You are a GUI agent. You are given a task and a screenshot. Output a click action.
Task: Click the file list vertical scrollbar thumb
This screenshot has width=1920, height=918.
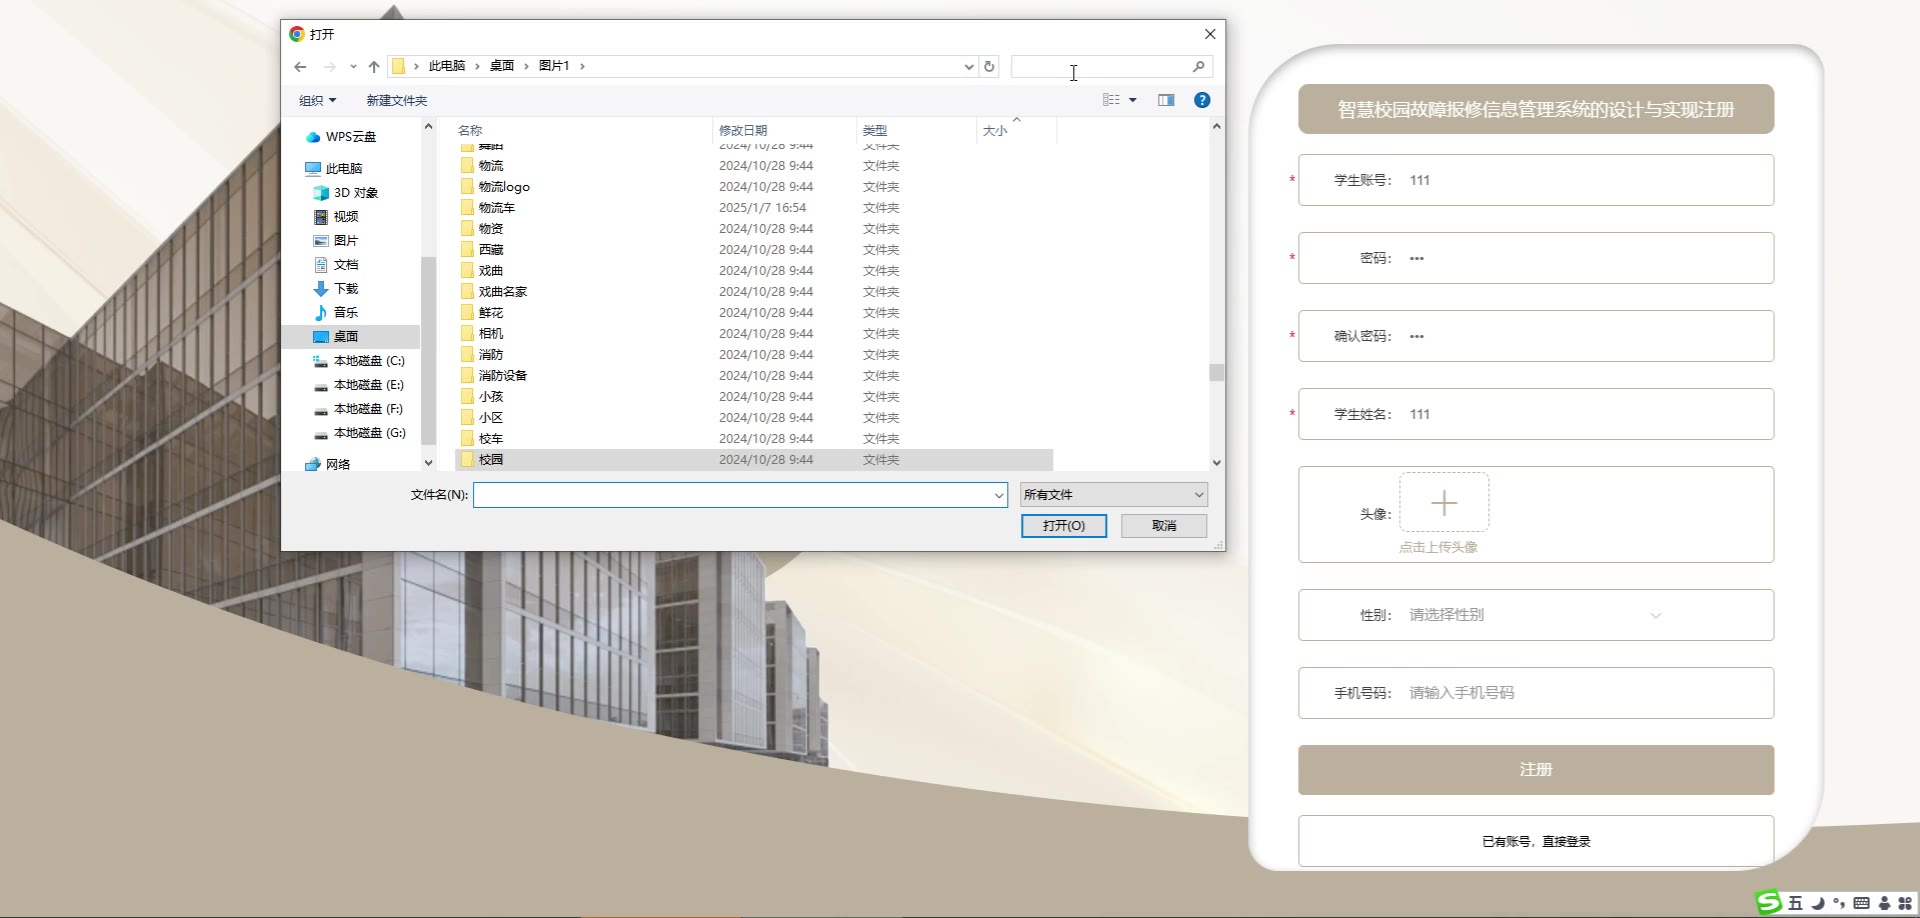1216,372
